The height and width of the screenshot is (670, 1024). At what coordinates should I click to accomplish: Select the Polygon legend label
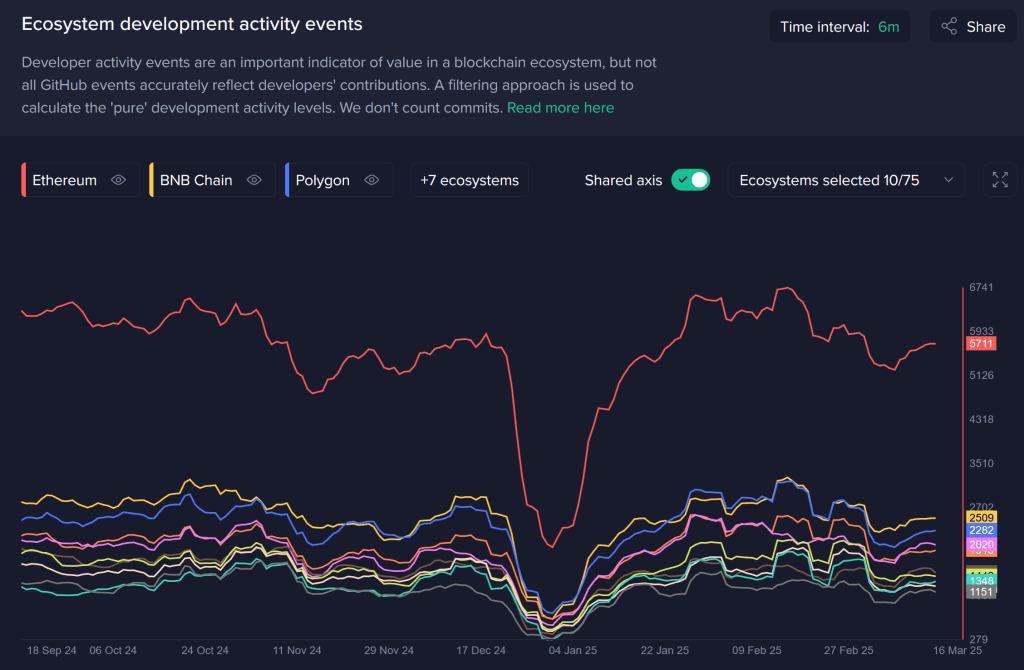coord(323,180)
